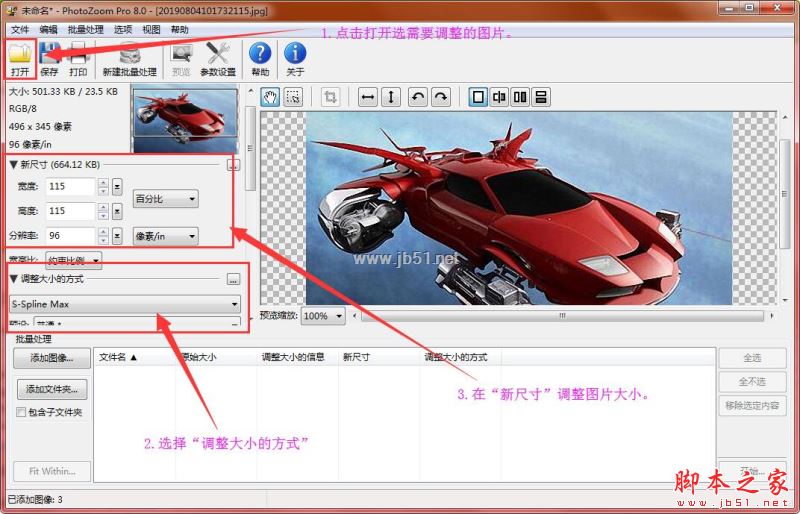
Task: Click the 添加图像... button
Action: coord(52,358)
